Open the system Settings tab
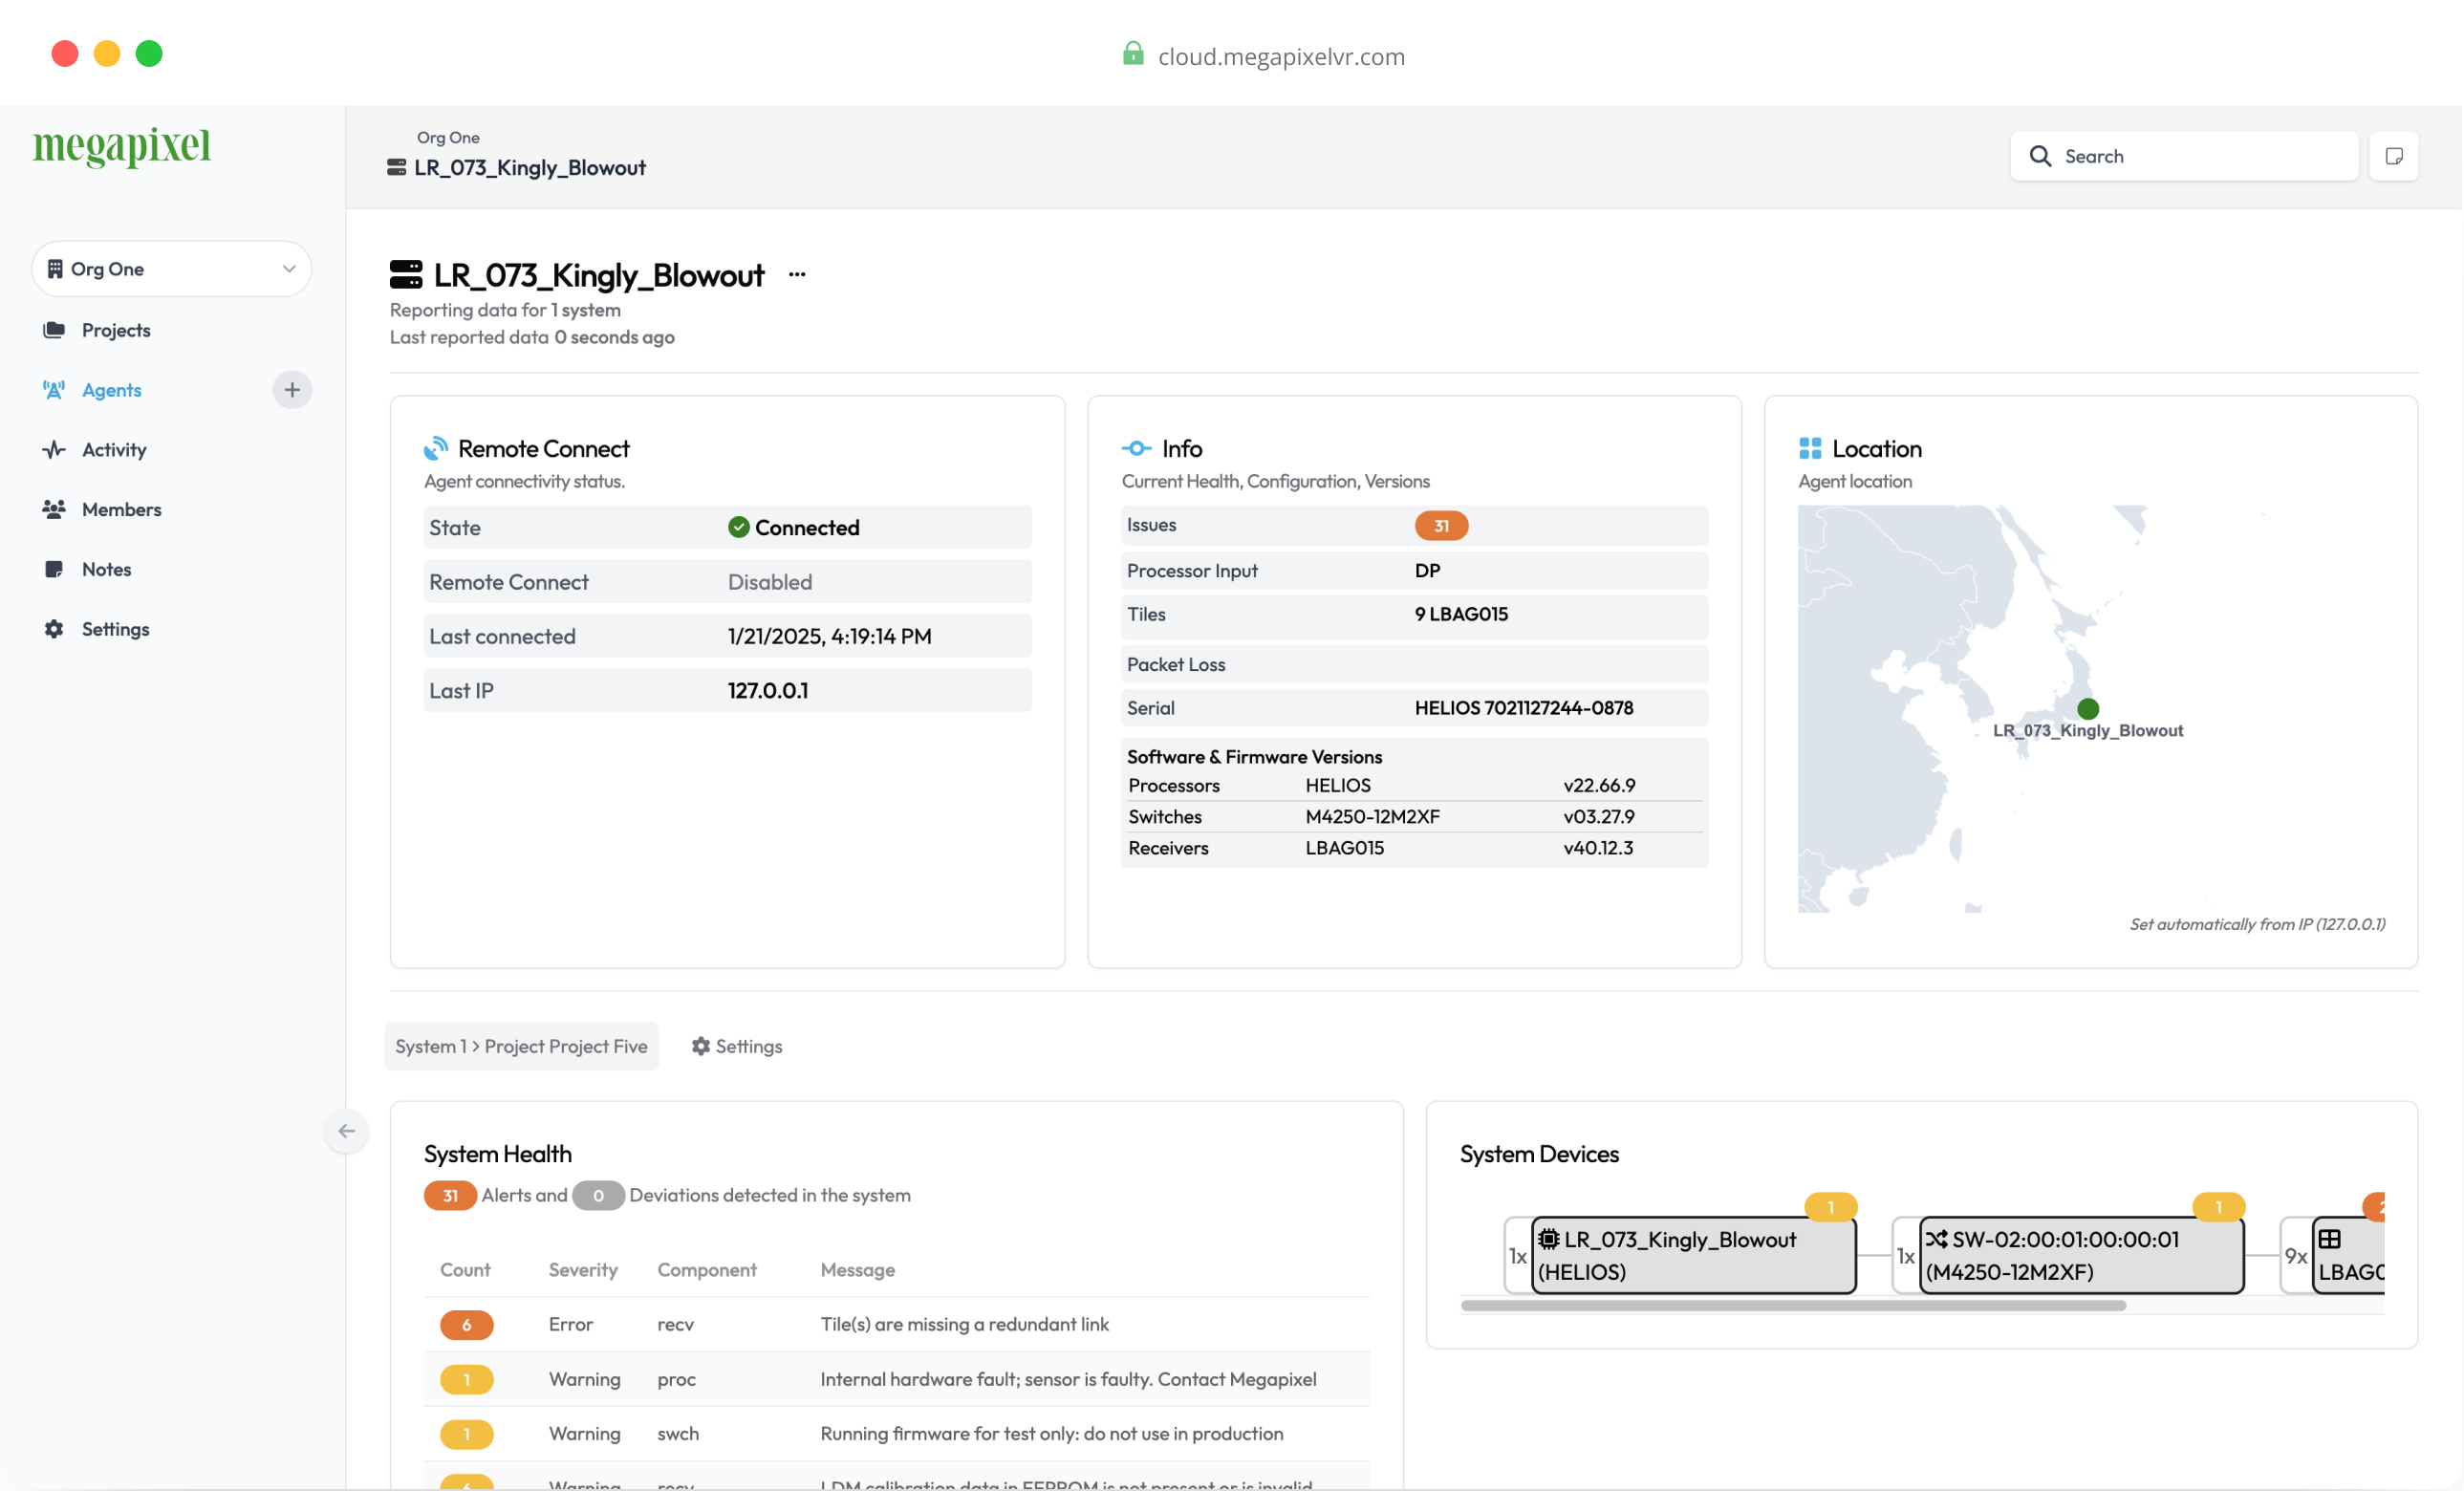The width and height of the screenshot is (2464, 1491). click(x=737, y=1046)
